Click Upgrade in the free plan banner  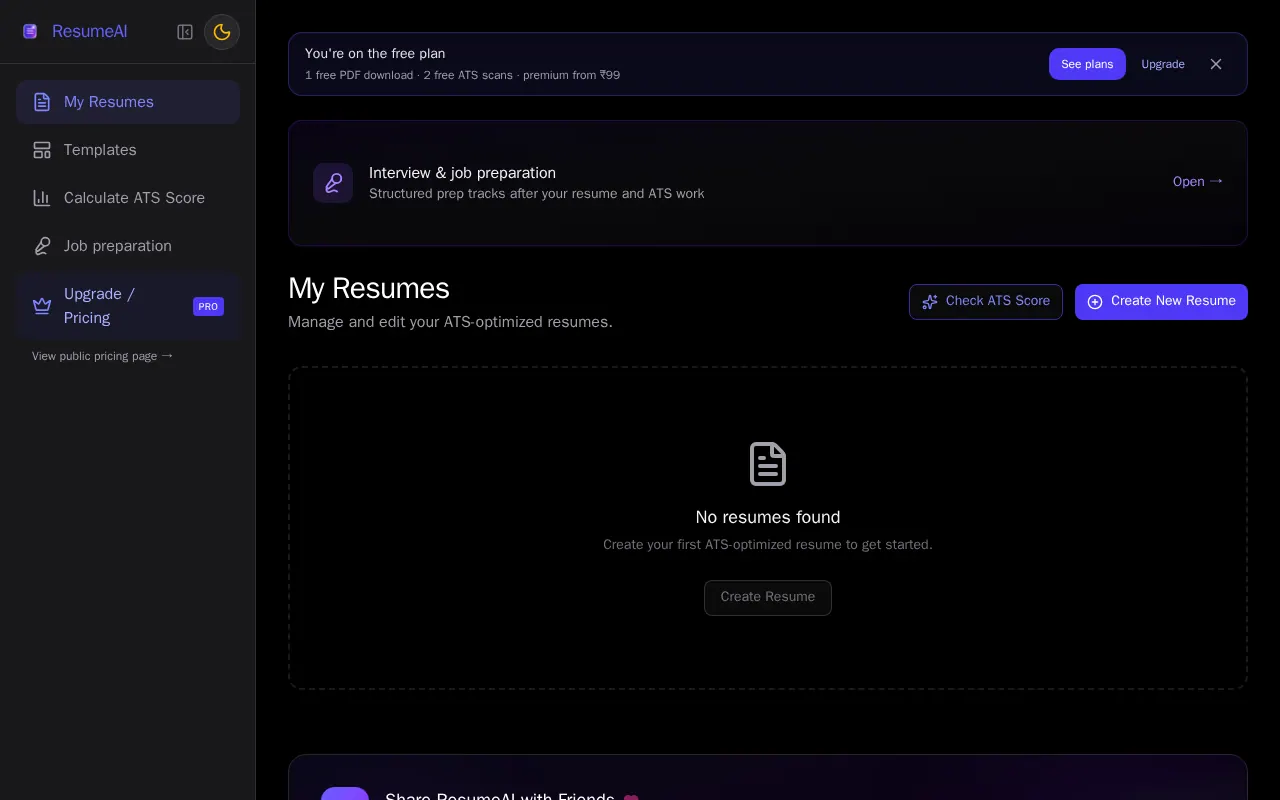point(1163,64)
